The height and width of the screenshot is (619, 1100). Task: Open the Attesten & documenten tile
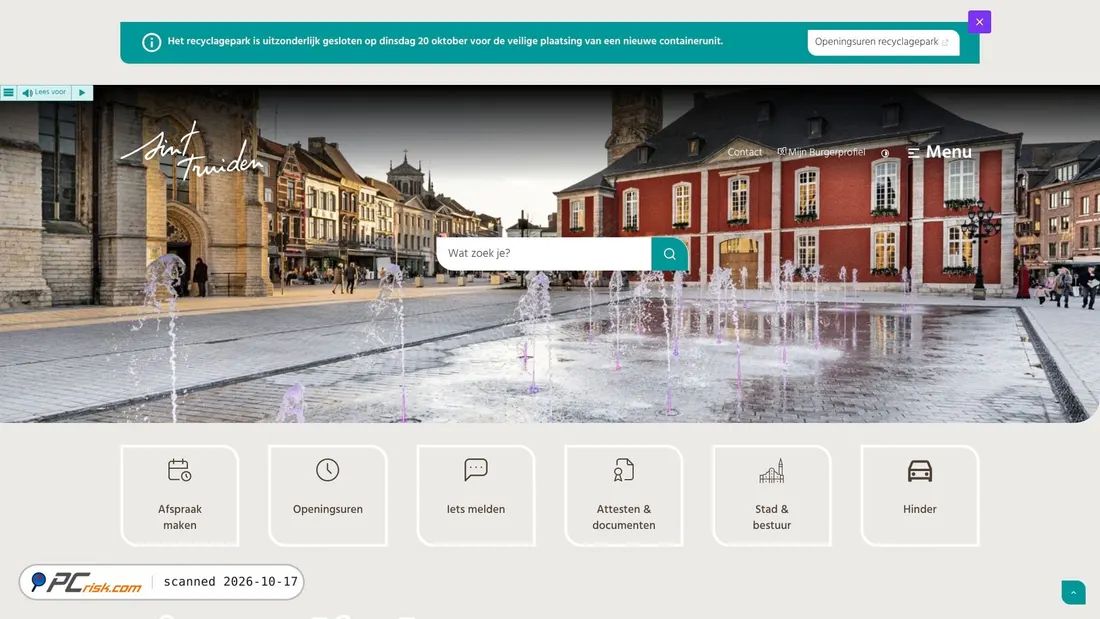624,495
